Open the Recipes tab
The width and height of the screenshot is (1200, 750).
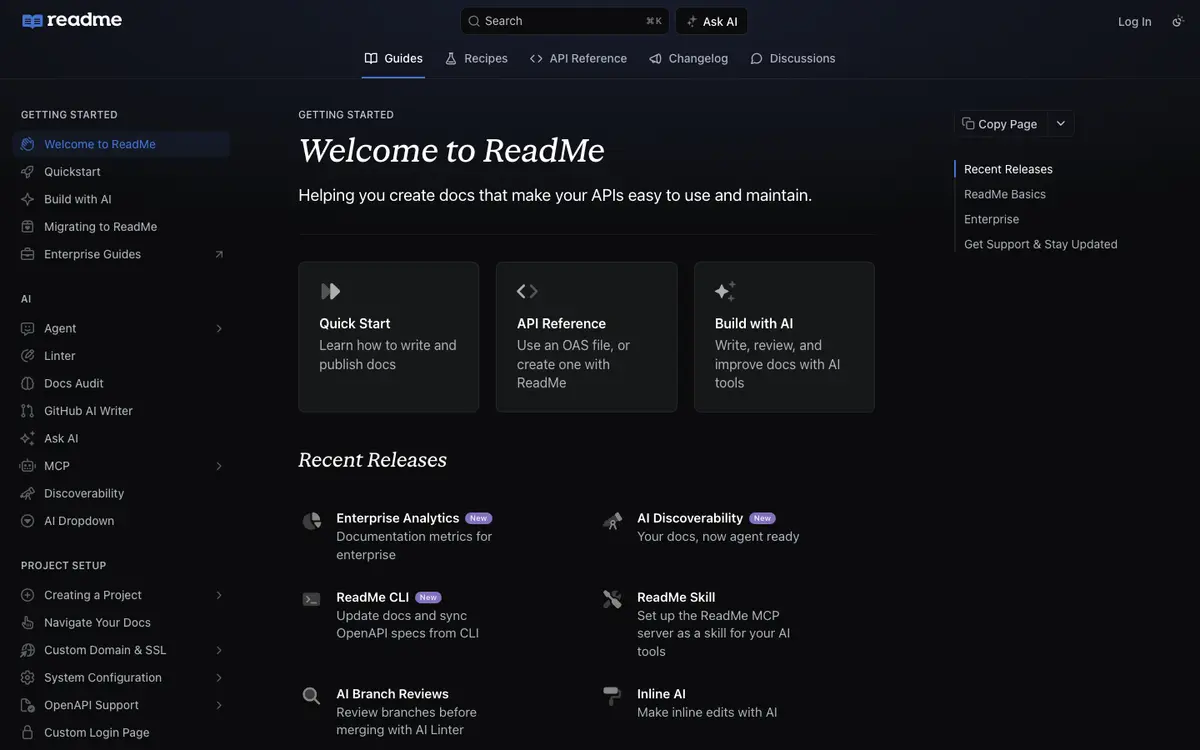point(477,59)
